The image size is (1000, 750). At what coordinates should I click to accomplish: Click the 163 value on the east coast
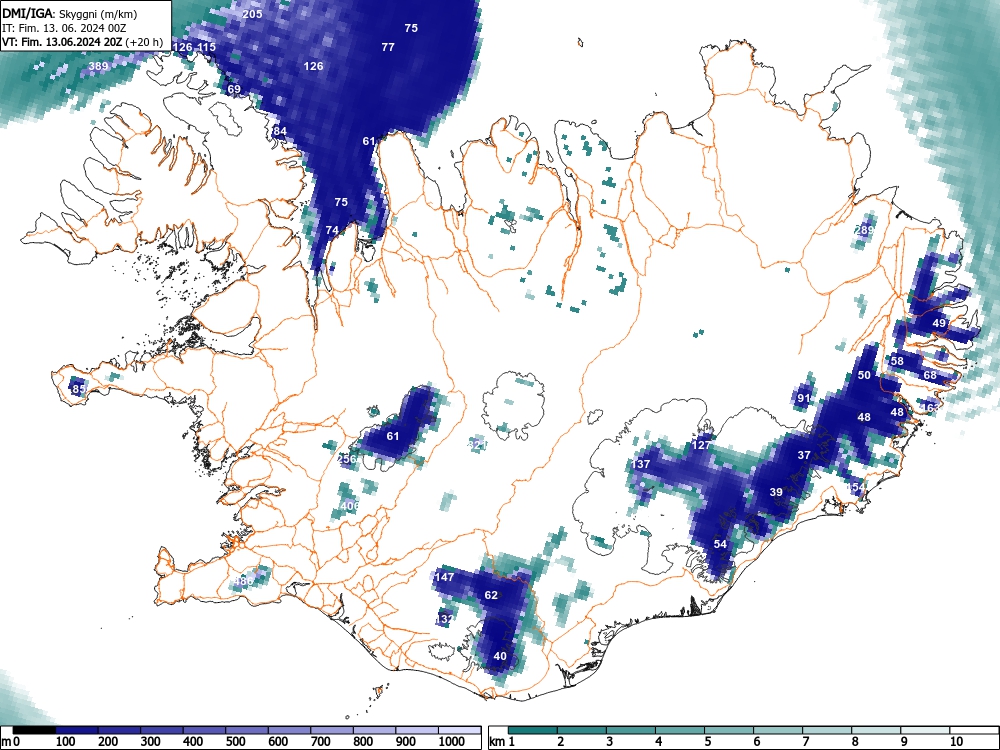pos(930,407)
